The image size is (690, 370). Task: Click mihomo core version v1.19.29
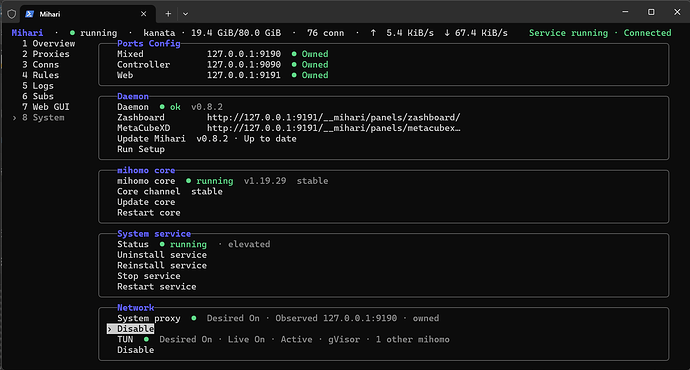point(265,181)
